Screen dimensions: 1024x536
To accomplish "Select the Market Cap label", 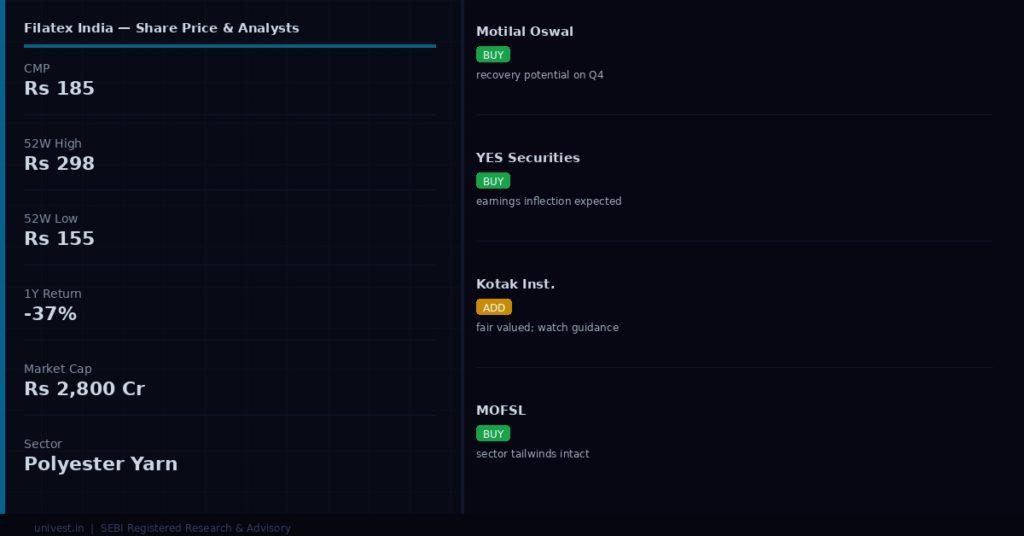I will point(57,369).
